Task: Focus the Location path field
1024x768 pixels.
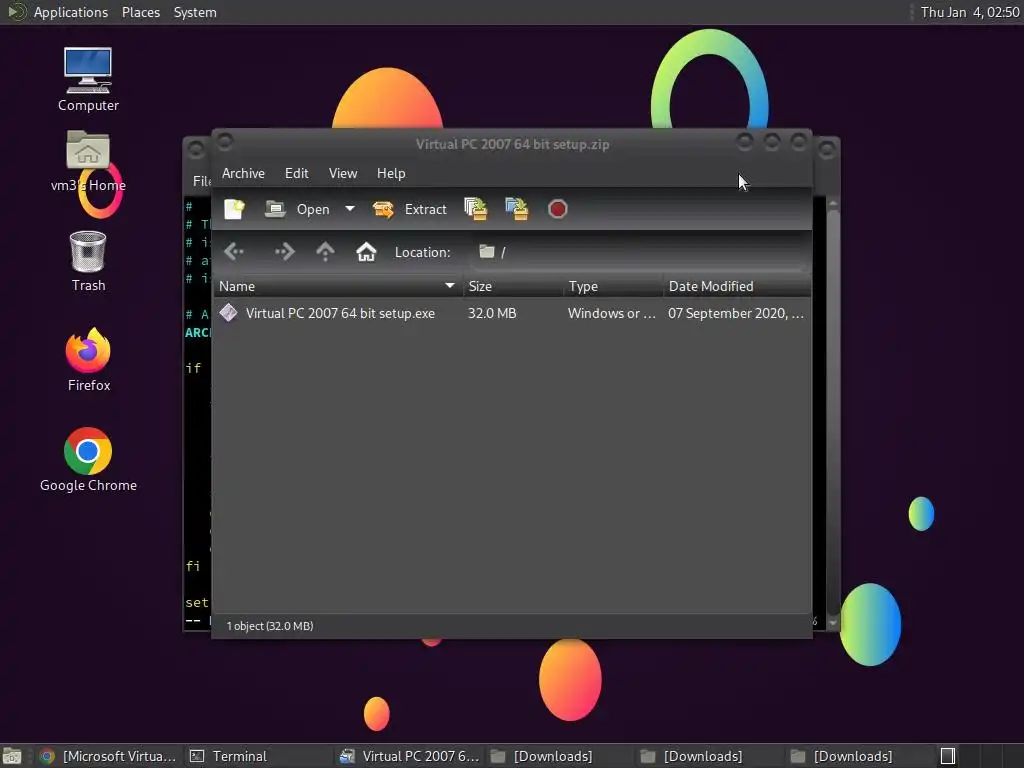Action: (x=639, y=252)
